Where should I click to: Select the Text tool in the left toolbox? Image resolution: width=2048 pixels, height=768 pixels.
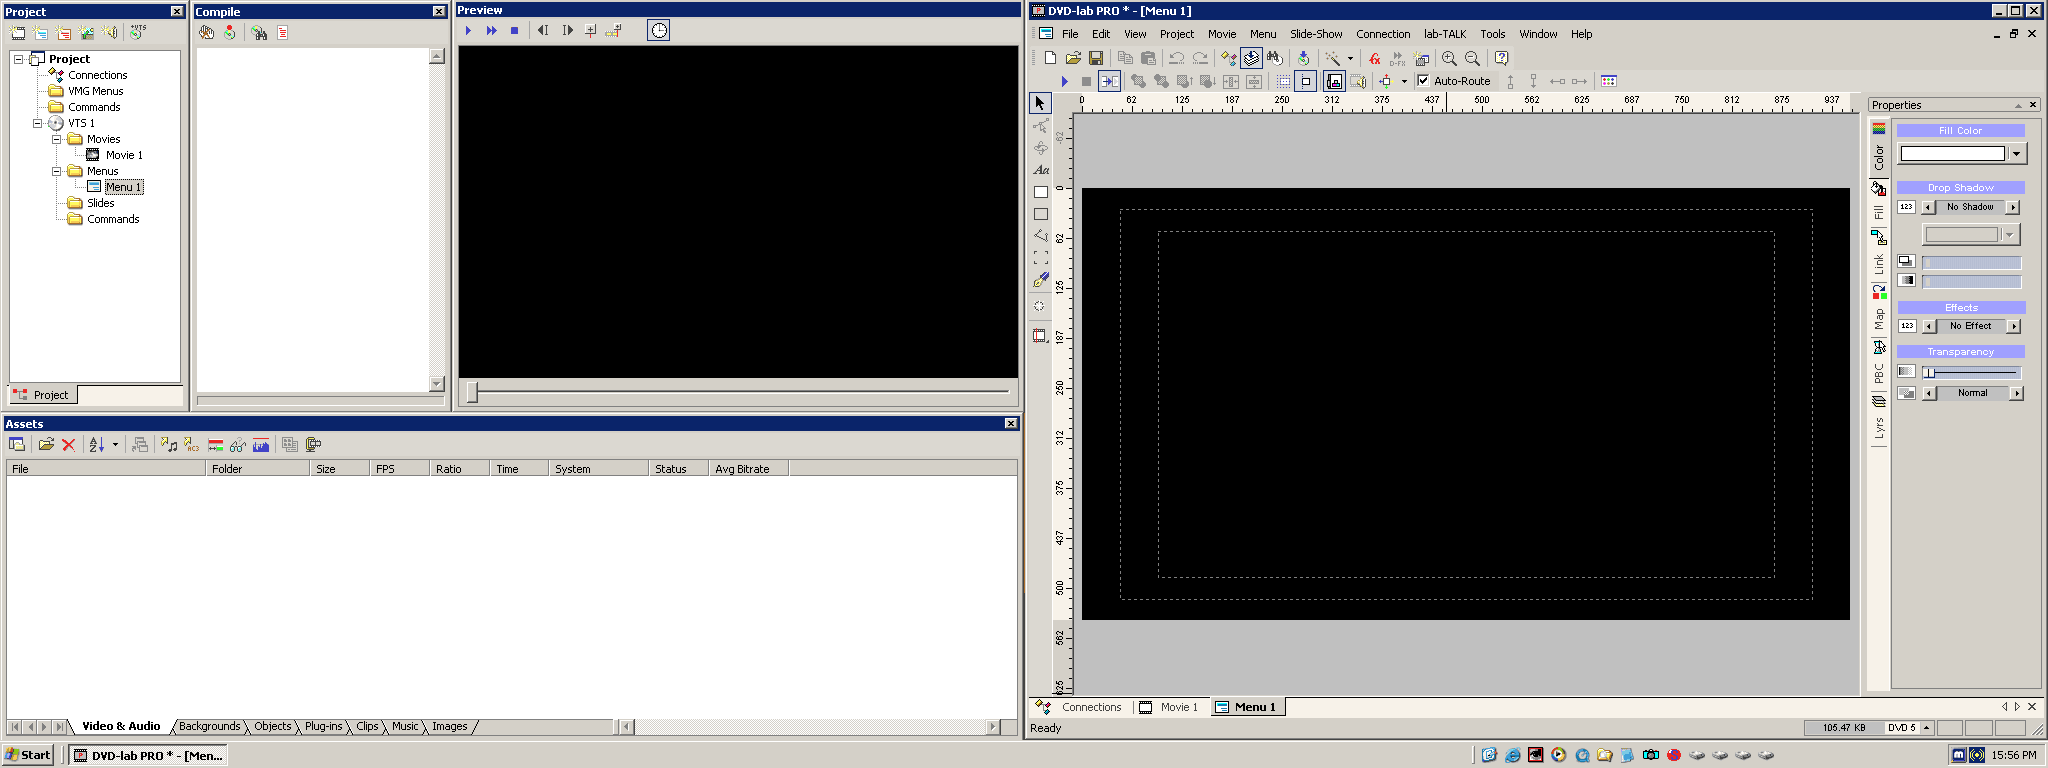[x=1041, y=170]
